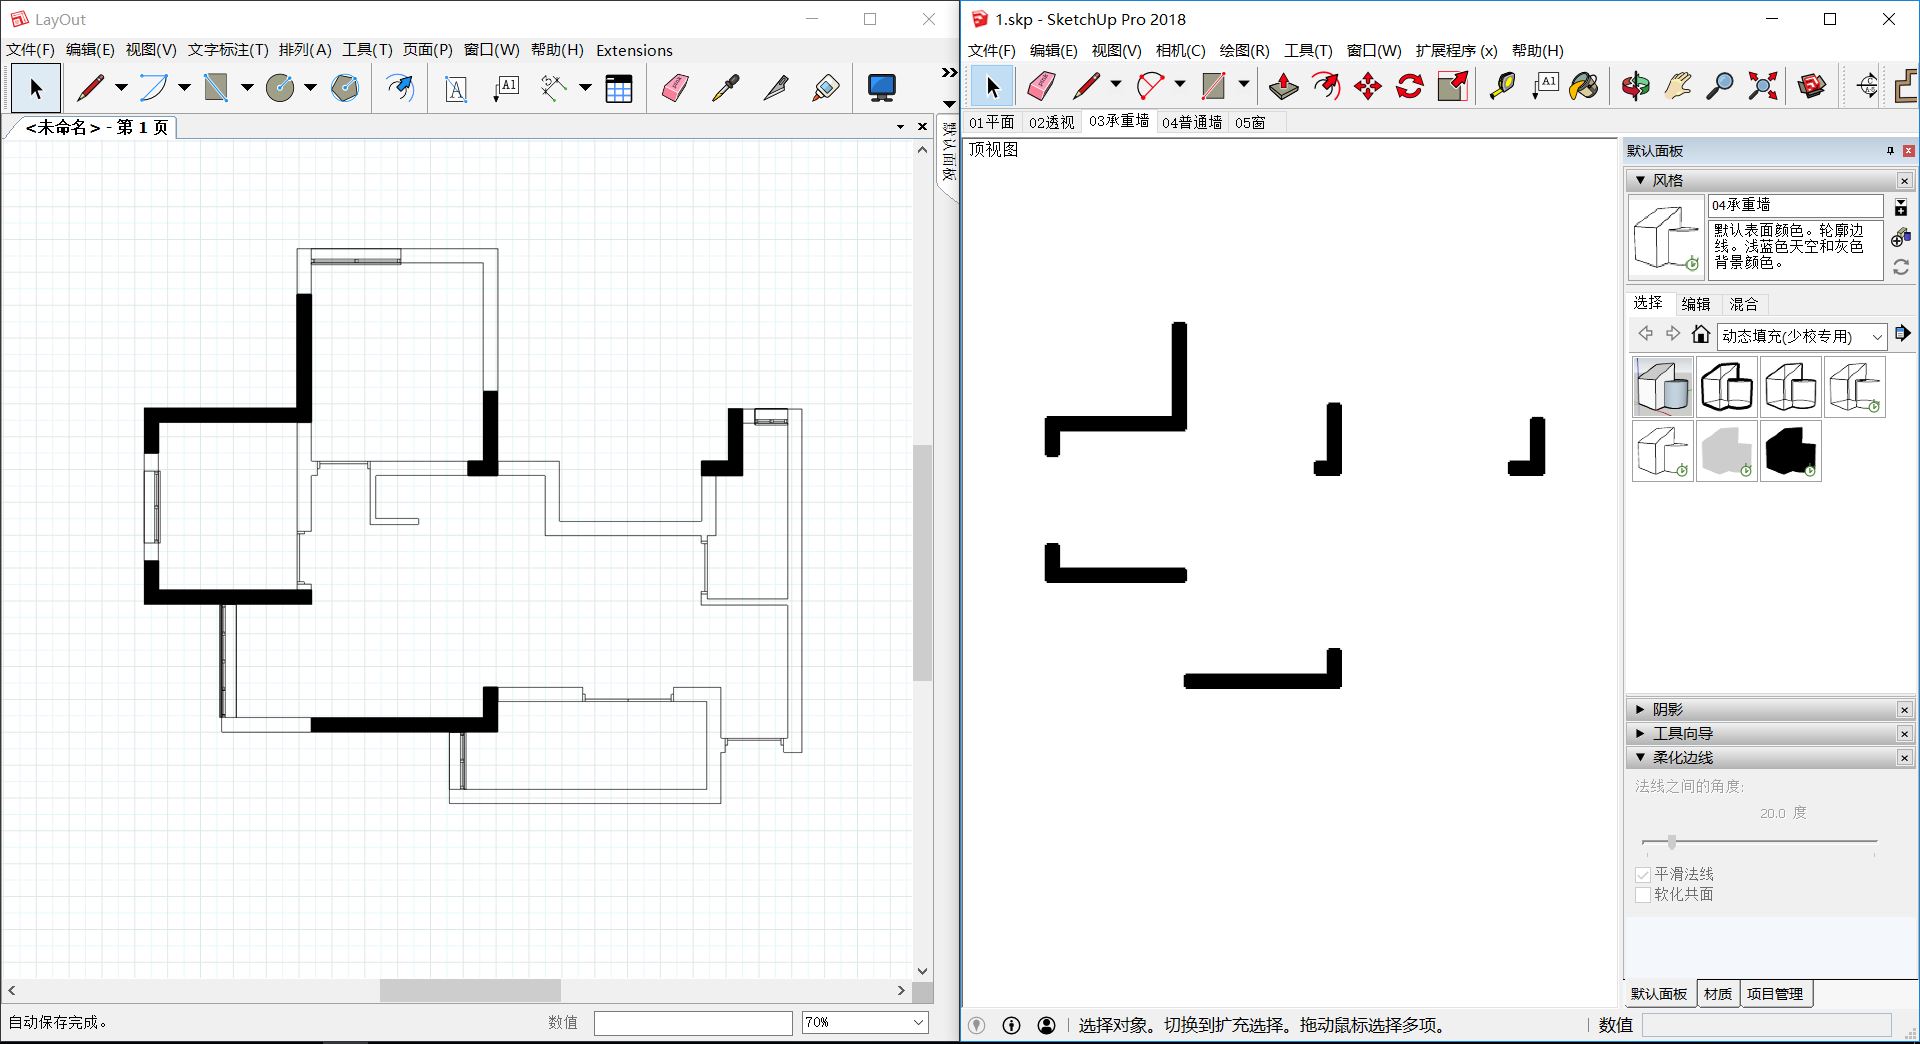Open the 编辑 tab in styles panel
This screenshot has width=1920, height=1044.
coord(1695,304)
